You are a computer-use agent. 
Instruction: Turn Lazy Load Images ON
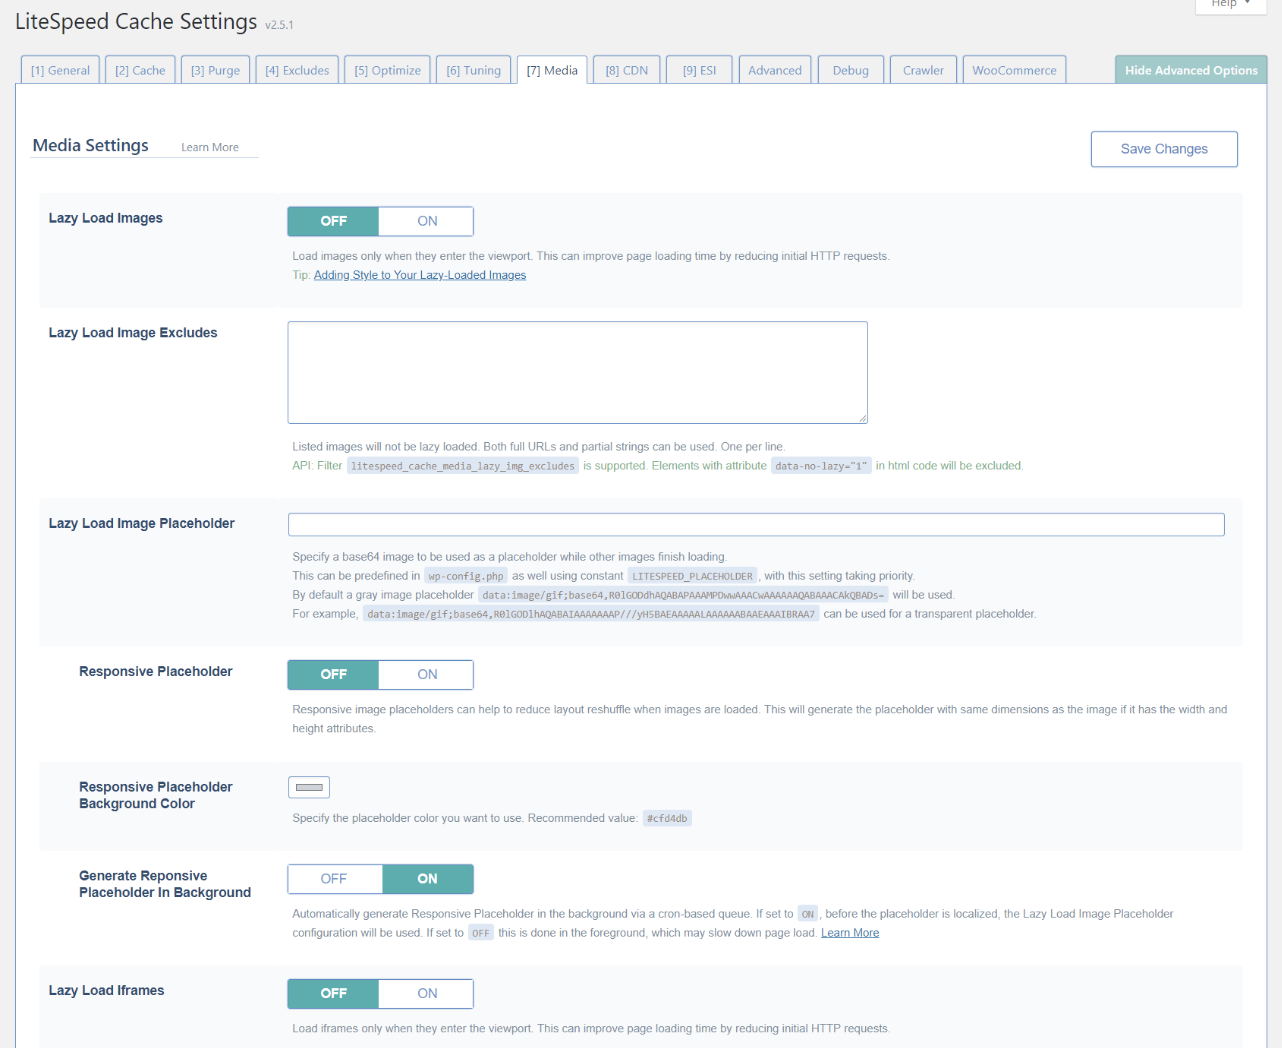tap(427, 221)
